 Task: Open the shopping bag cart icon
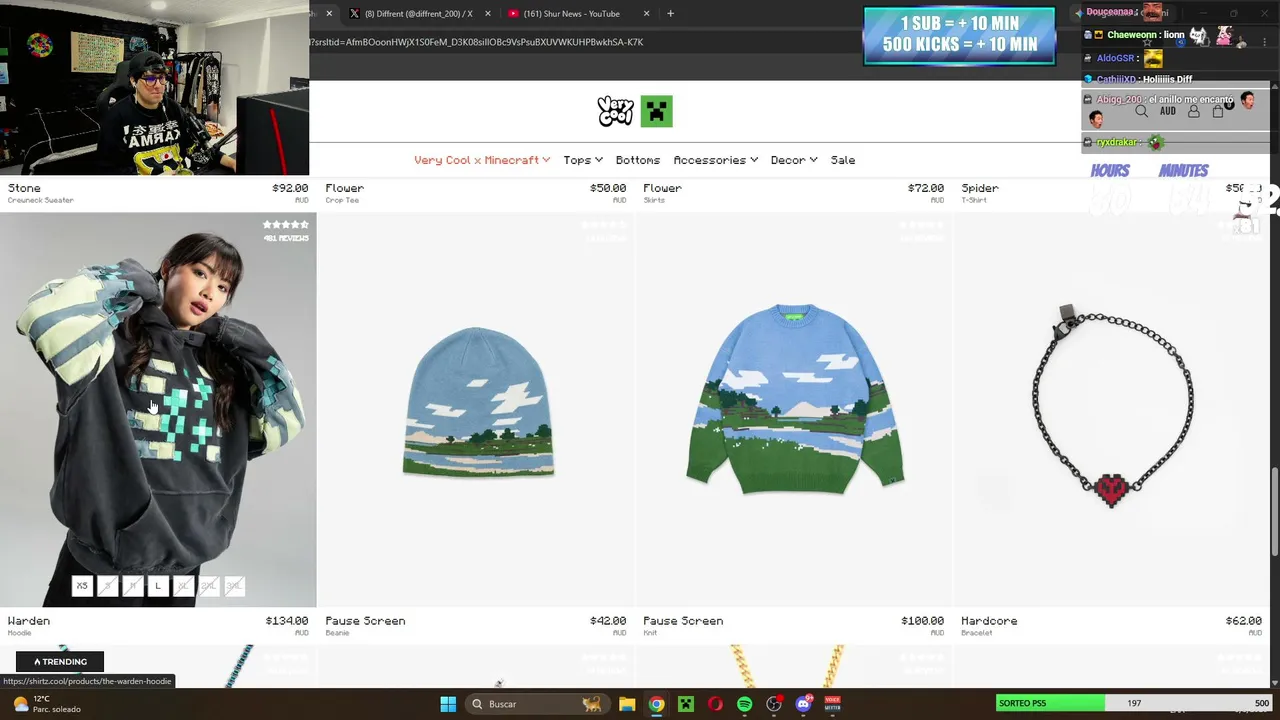(x=1218, y=112)
